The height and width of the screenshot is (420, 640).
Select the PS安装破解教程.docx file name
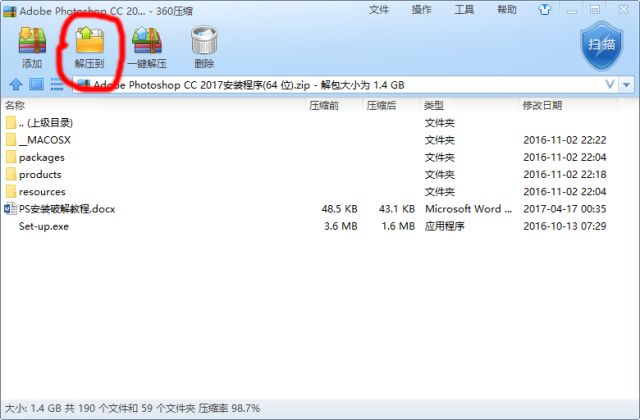tap(67, 209)
